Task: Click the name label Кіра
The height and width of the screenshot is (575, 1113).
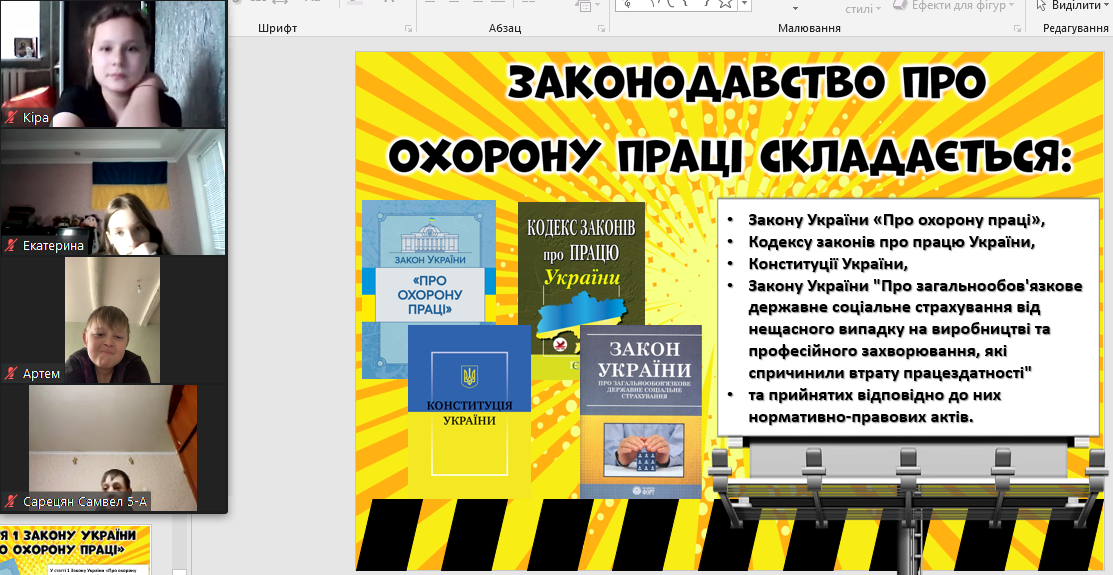Action: pyautogui.click(x=35, y=117)
